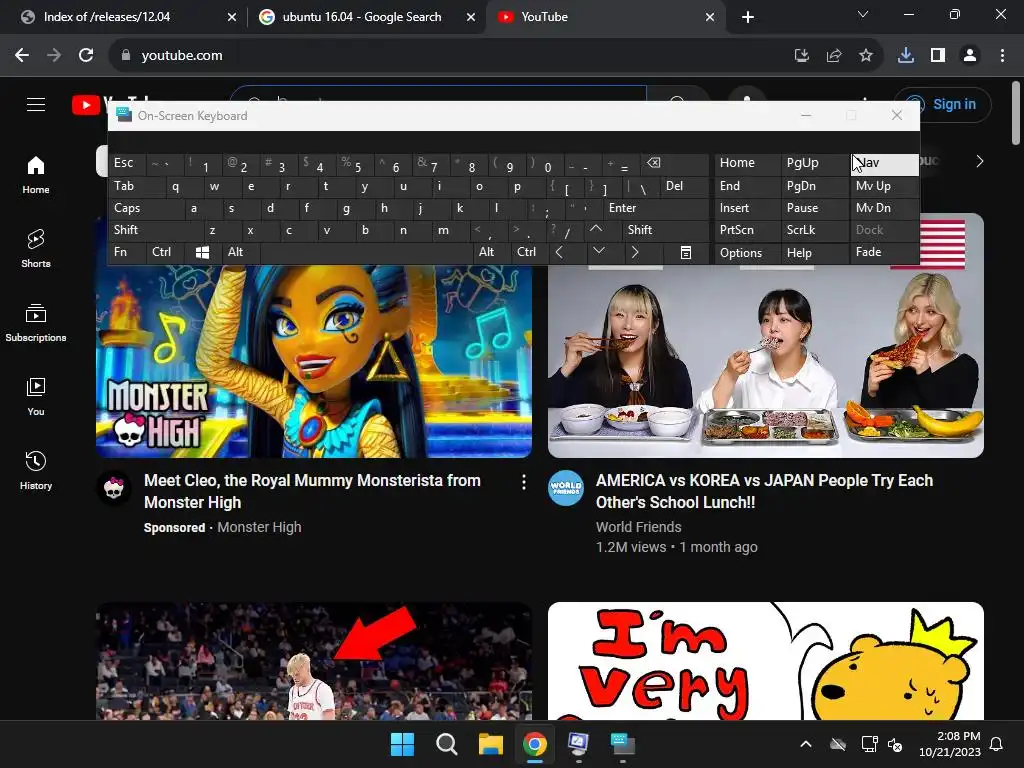
Task: Click Help key on On-Screen Keyboard
Action: (x=814, y=253)
